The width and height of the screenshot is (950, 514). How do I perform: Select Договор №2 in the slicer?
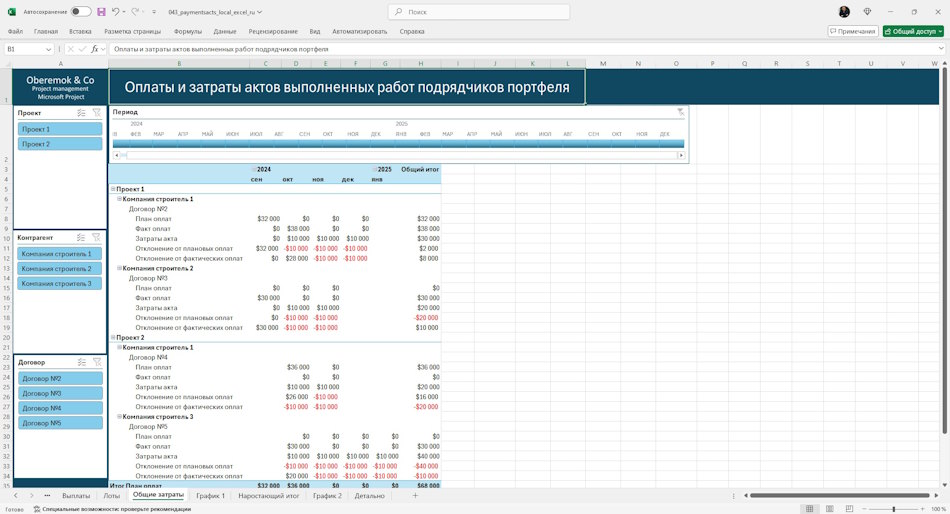(x=60, y=378)
